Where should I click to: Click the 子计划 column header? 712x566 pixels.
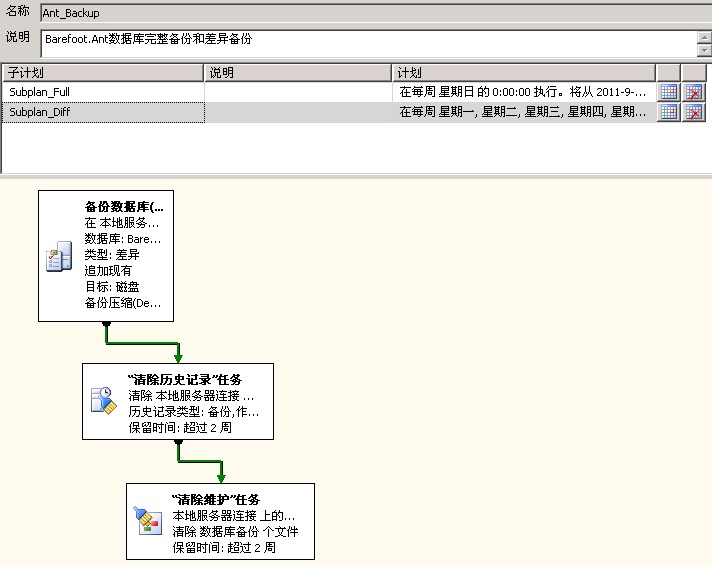(102, 73)
